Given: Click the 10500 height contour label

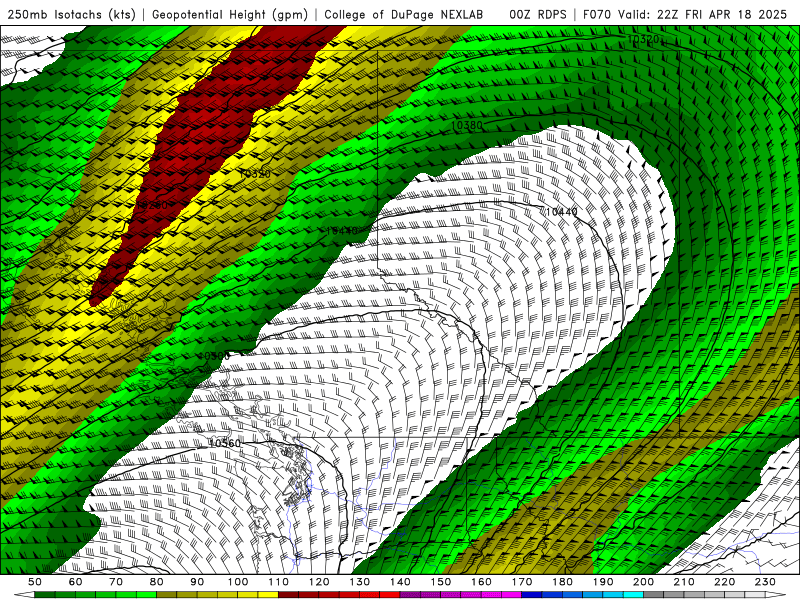Looking at the screenshot, I should [214, 356].
